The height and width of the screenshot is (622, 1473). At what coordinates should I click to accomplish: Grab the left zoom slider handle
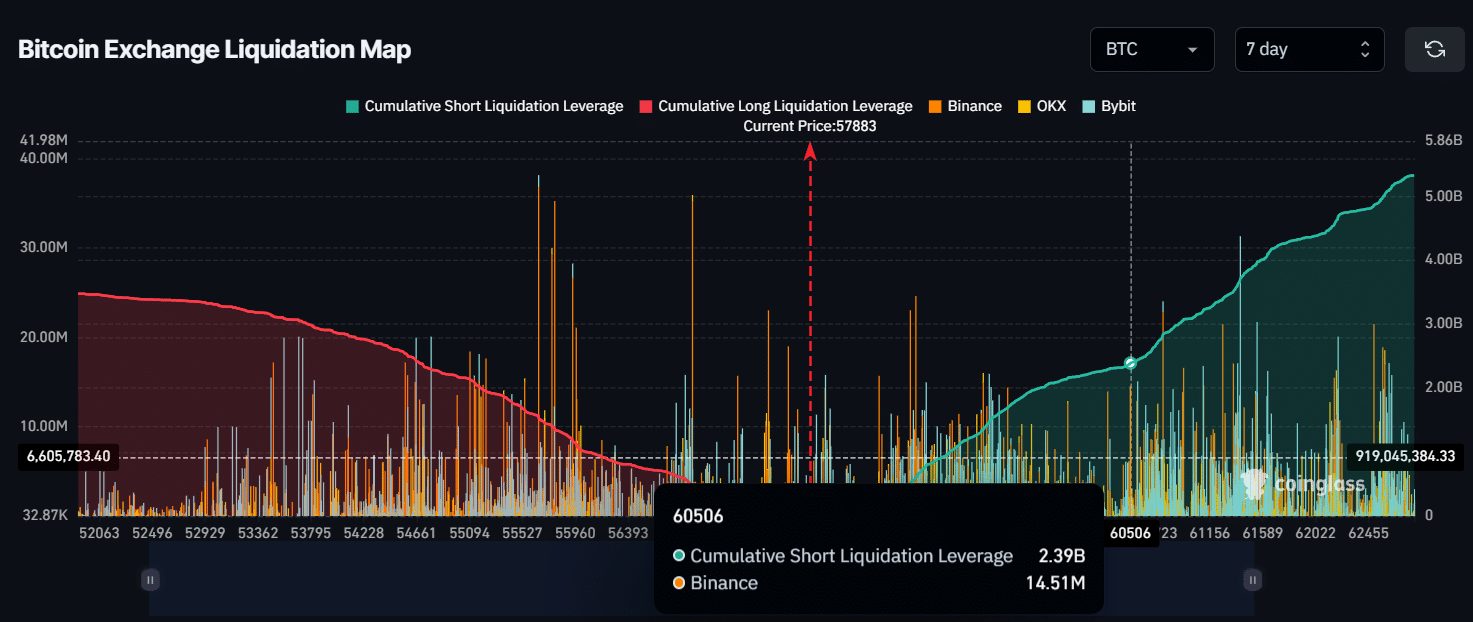coord(150,579)
